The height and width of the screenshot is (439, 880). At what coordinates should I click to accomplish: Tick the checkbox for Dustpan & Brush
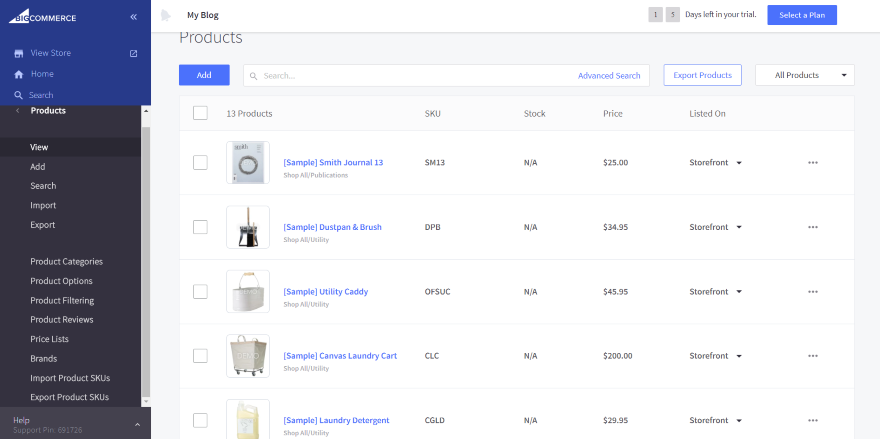tap(200, 227)
